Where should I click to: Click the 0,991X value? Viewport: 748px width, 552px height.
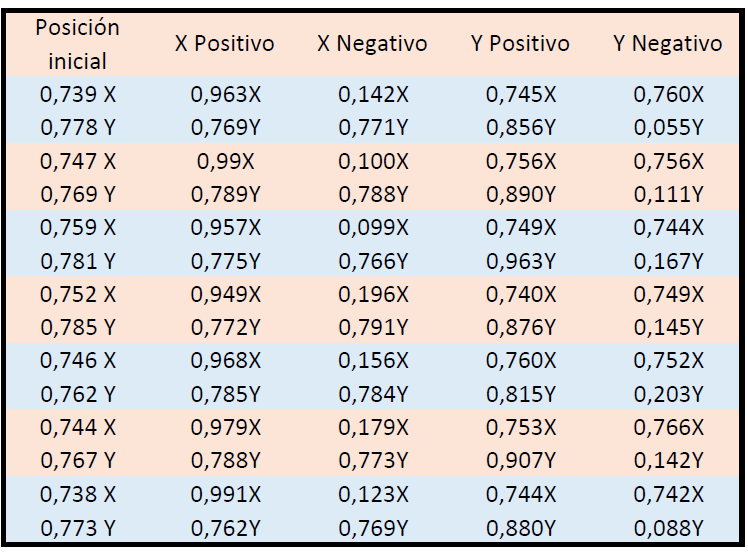pyautogui.click(x=225, y=494)
